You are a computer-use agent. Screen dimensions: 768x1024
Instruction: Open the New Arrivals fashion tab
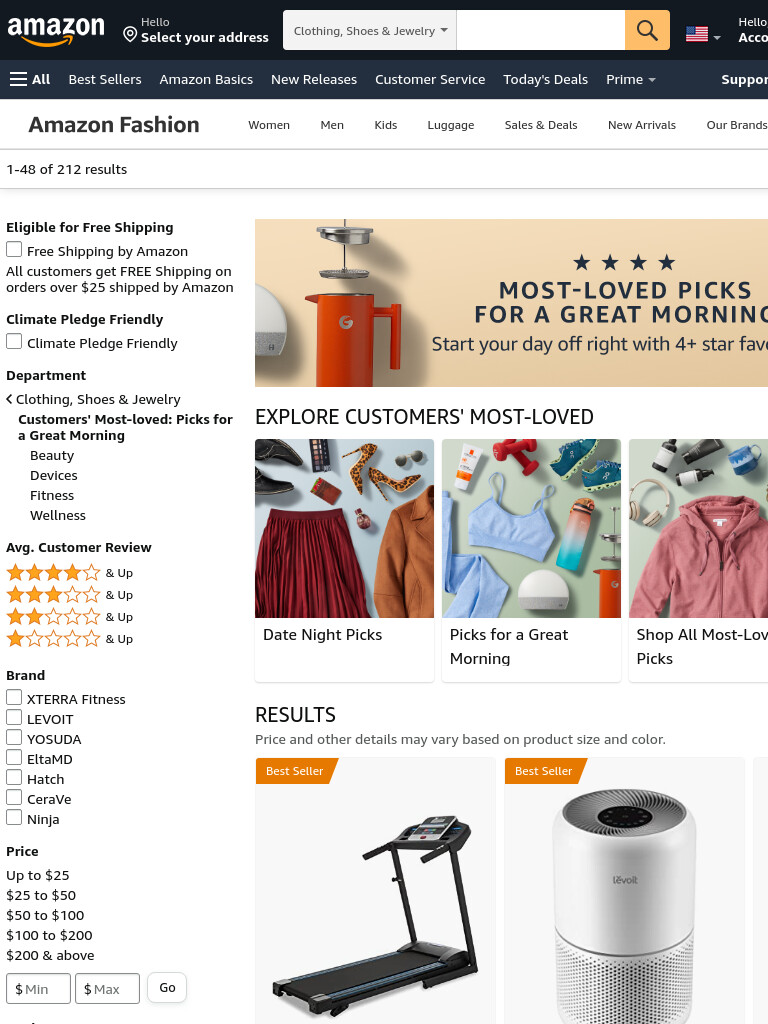coord(641,125)
